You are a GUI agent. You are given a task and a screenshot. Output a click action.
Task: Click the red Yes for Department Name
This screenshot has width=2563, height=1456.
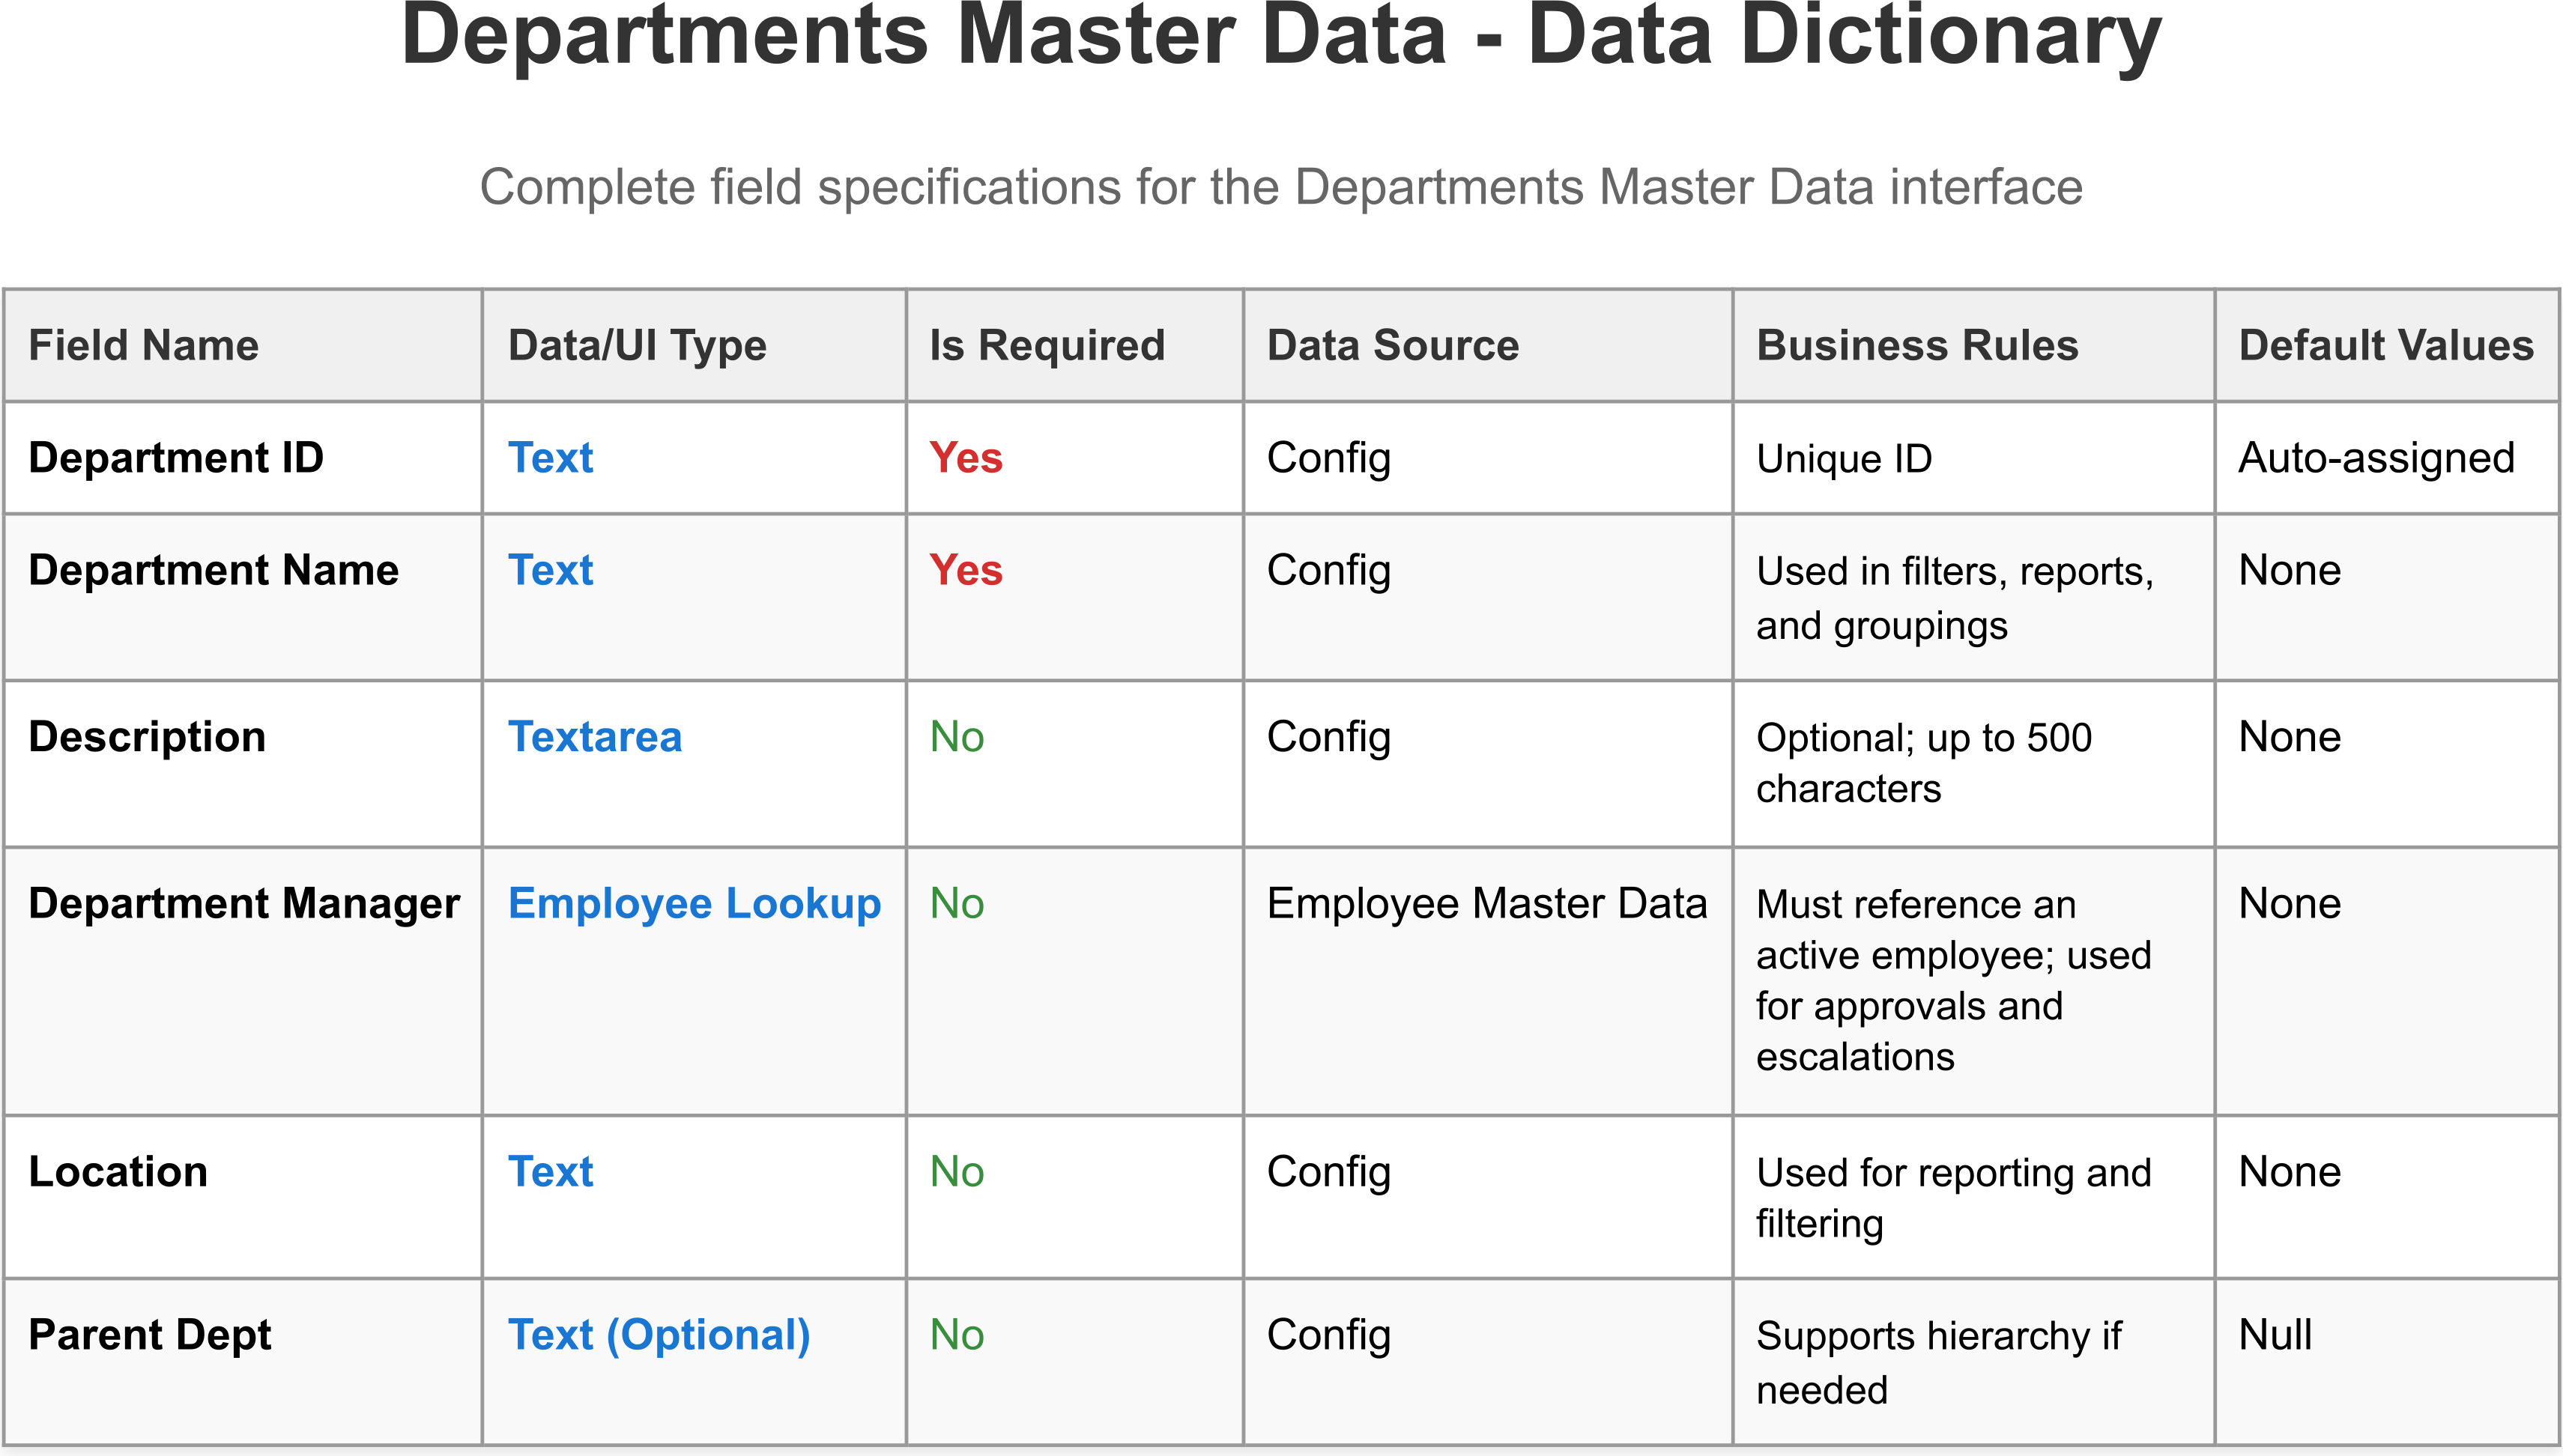coord(965,571)
